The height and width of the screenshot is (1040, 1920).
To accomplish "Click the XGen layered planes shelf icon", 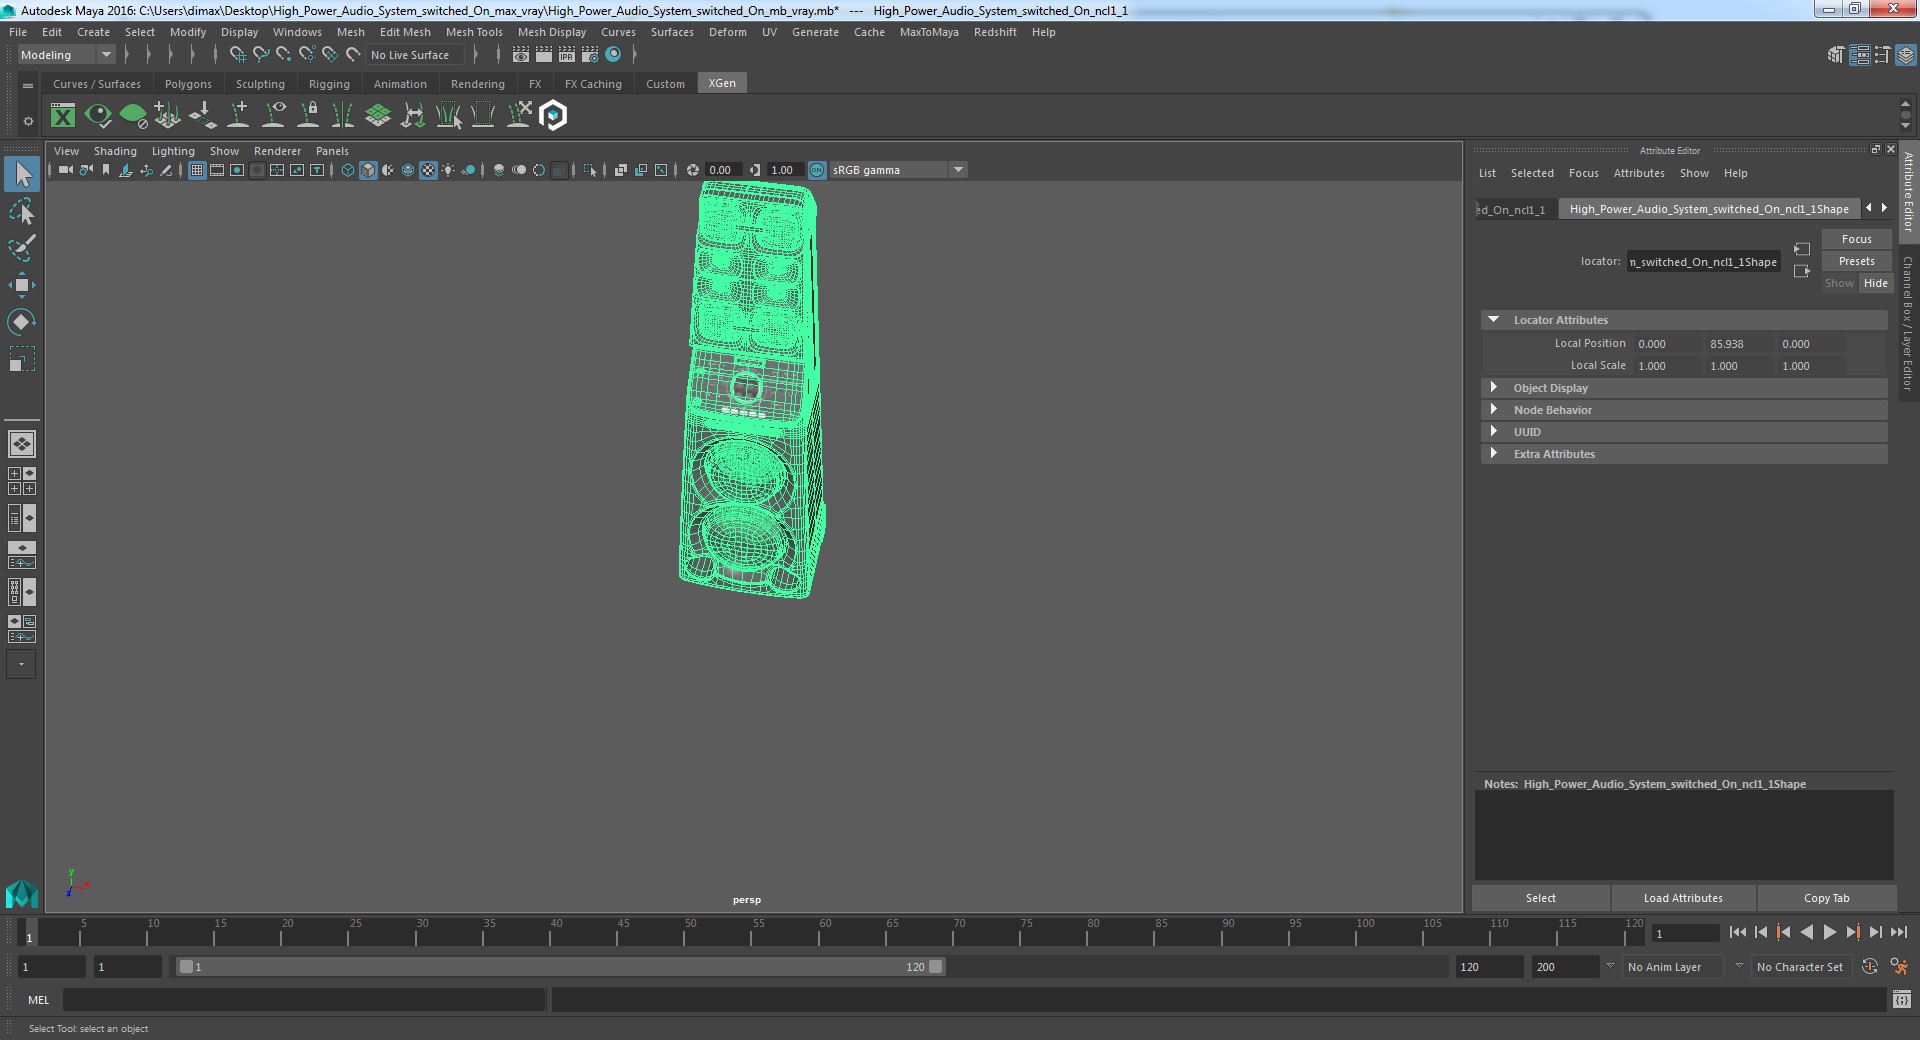I will click(x=378, y=116).
